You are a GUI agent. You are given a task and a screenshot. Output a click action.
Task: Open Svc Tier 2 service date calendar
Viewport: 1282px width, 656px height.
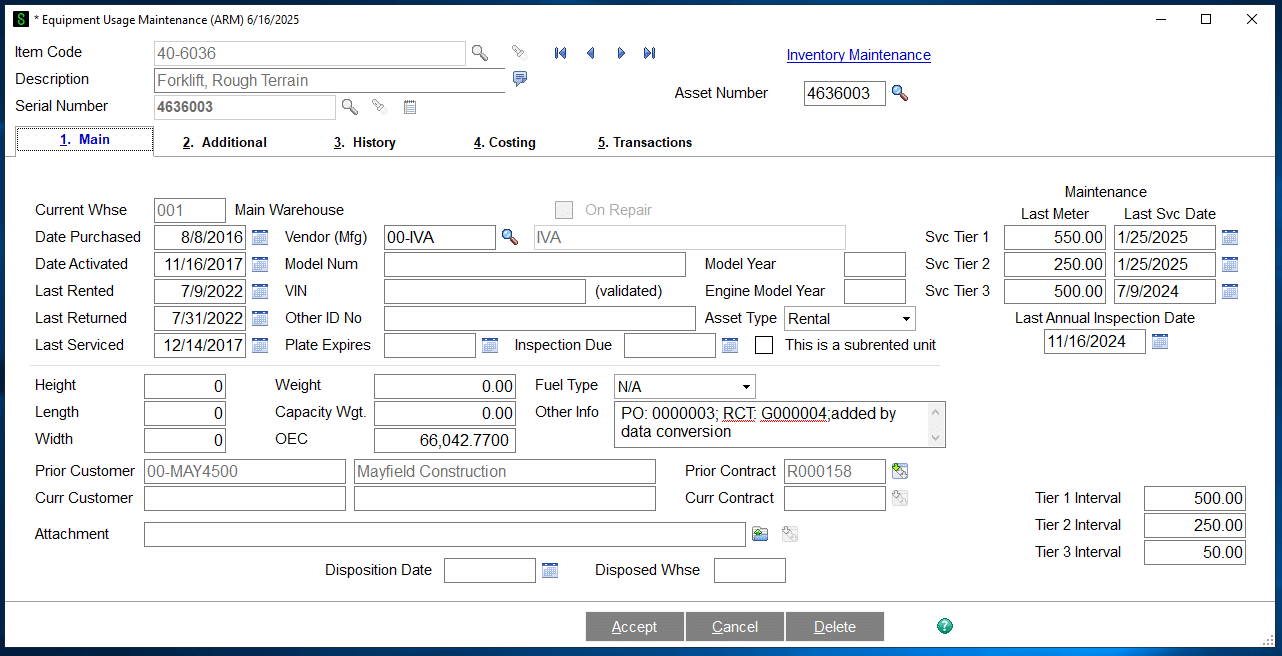pyautogui.click(x=1230, y=264)
